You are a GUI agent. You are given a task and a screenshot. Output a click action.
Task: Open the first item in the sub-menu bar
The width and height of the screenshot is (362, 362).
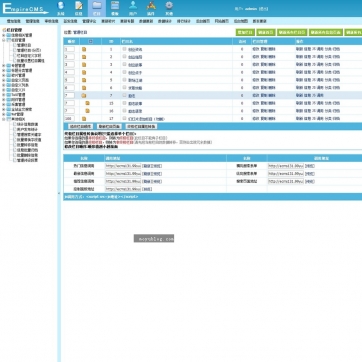pyautogui.click(x=14, y=21)
